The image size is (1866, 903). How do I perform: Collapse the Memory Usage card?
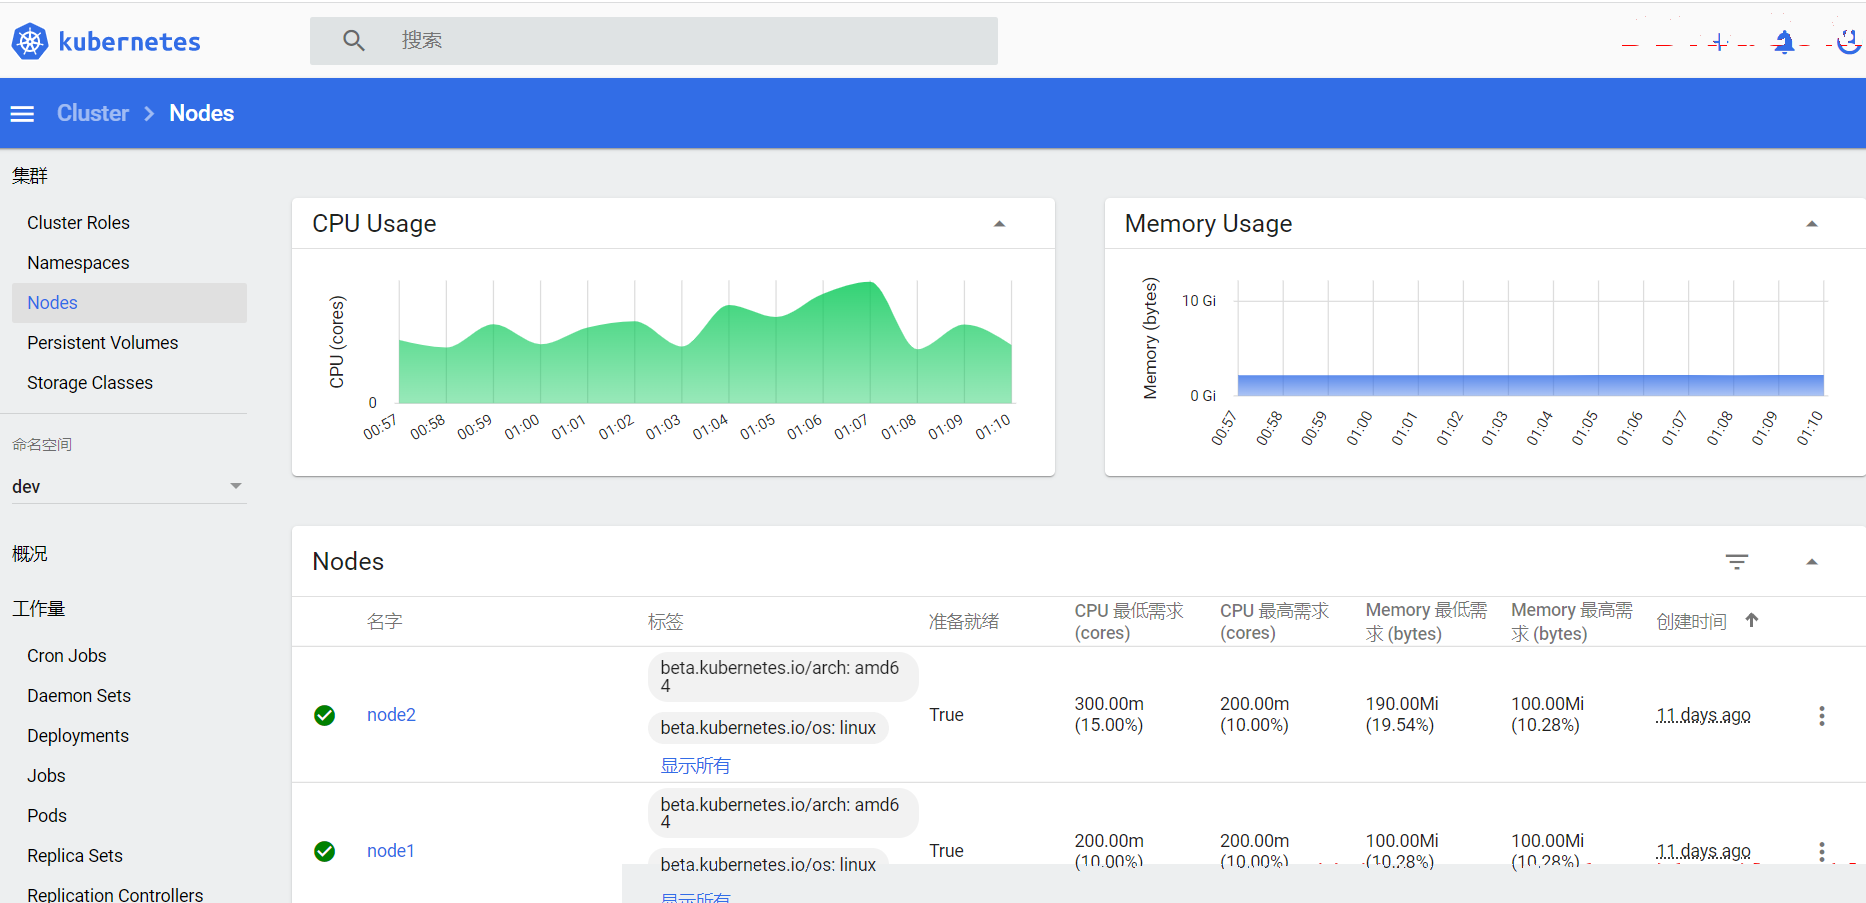coord(1811,224)
